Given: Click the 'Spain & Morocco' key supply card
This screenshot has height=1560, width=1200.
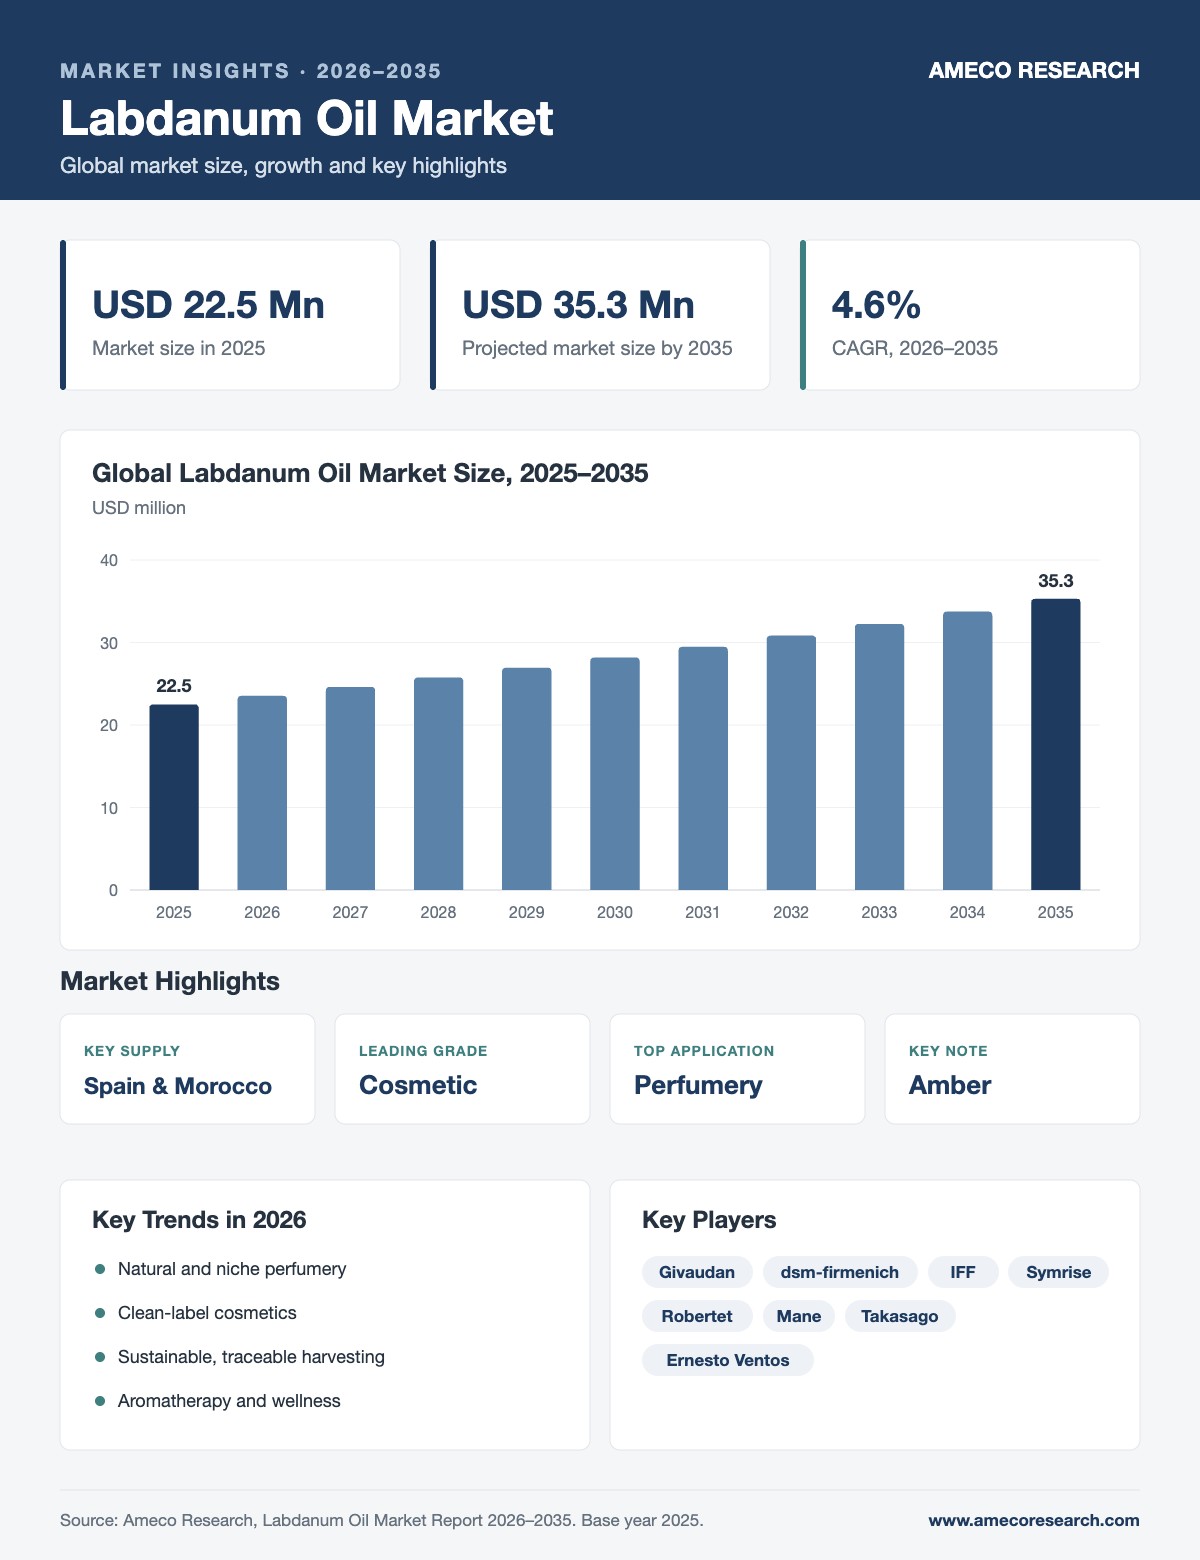Looking at the screenshot, I should pos(188,1069).
